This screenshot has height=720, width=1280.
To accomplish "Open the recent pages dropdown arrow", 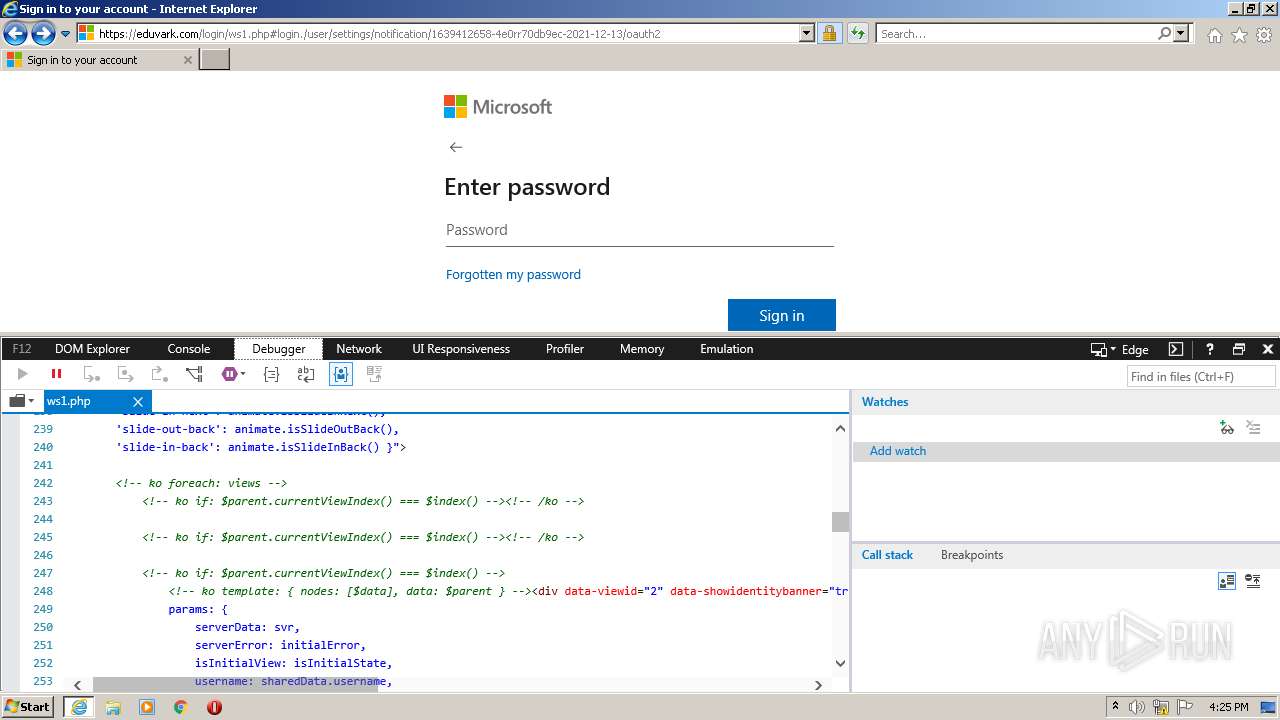I will click(x=66, y=34).
